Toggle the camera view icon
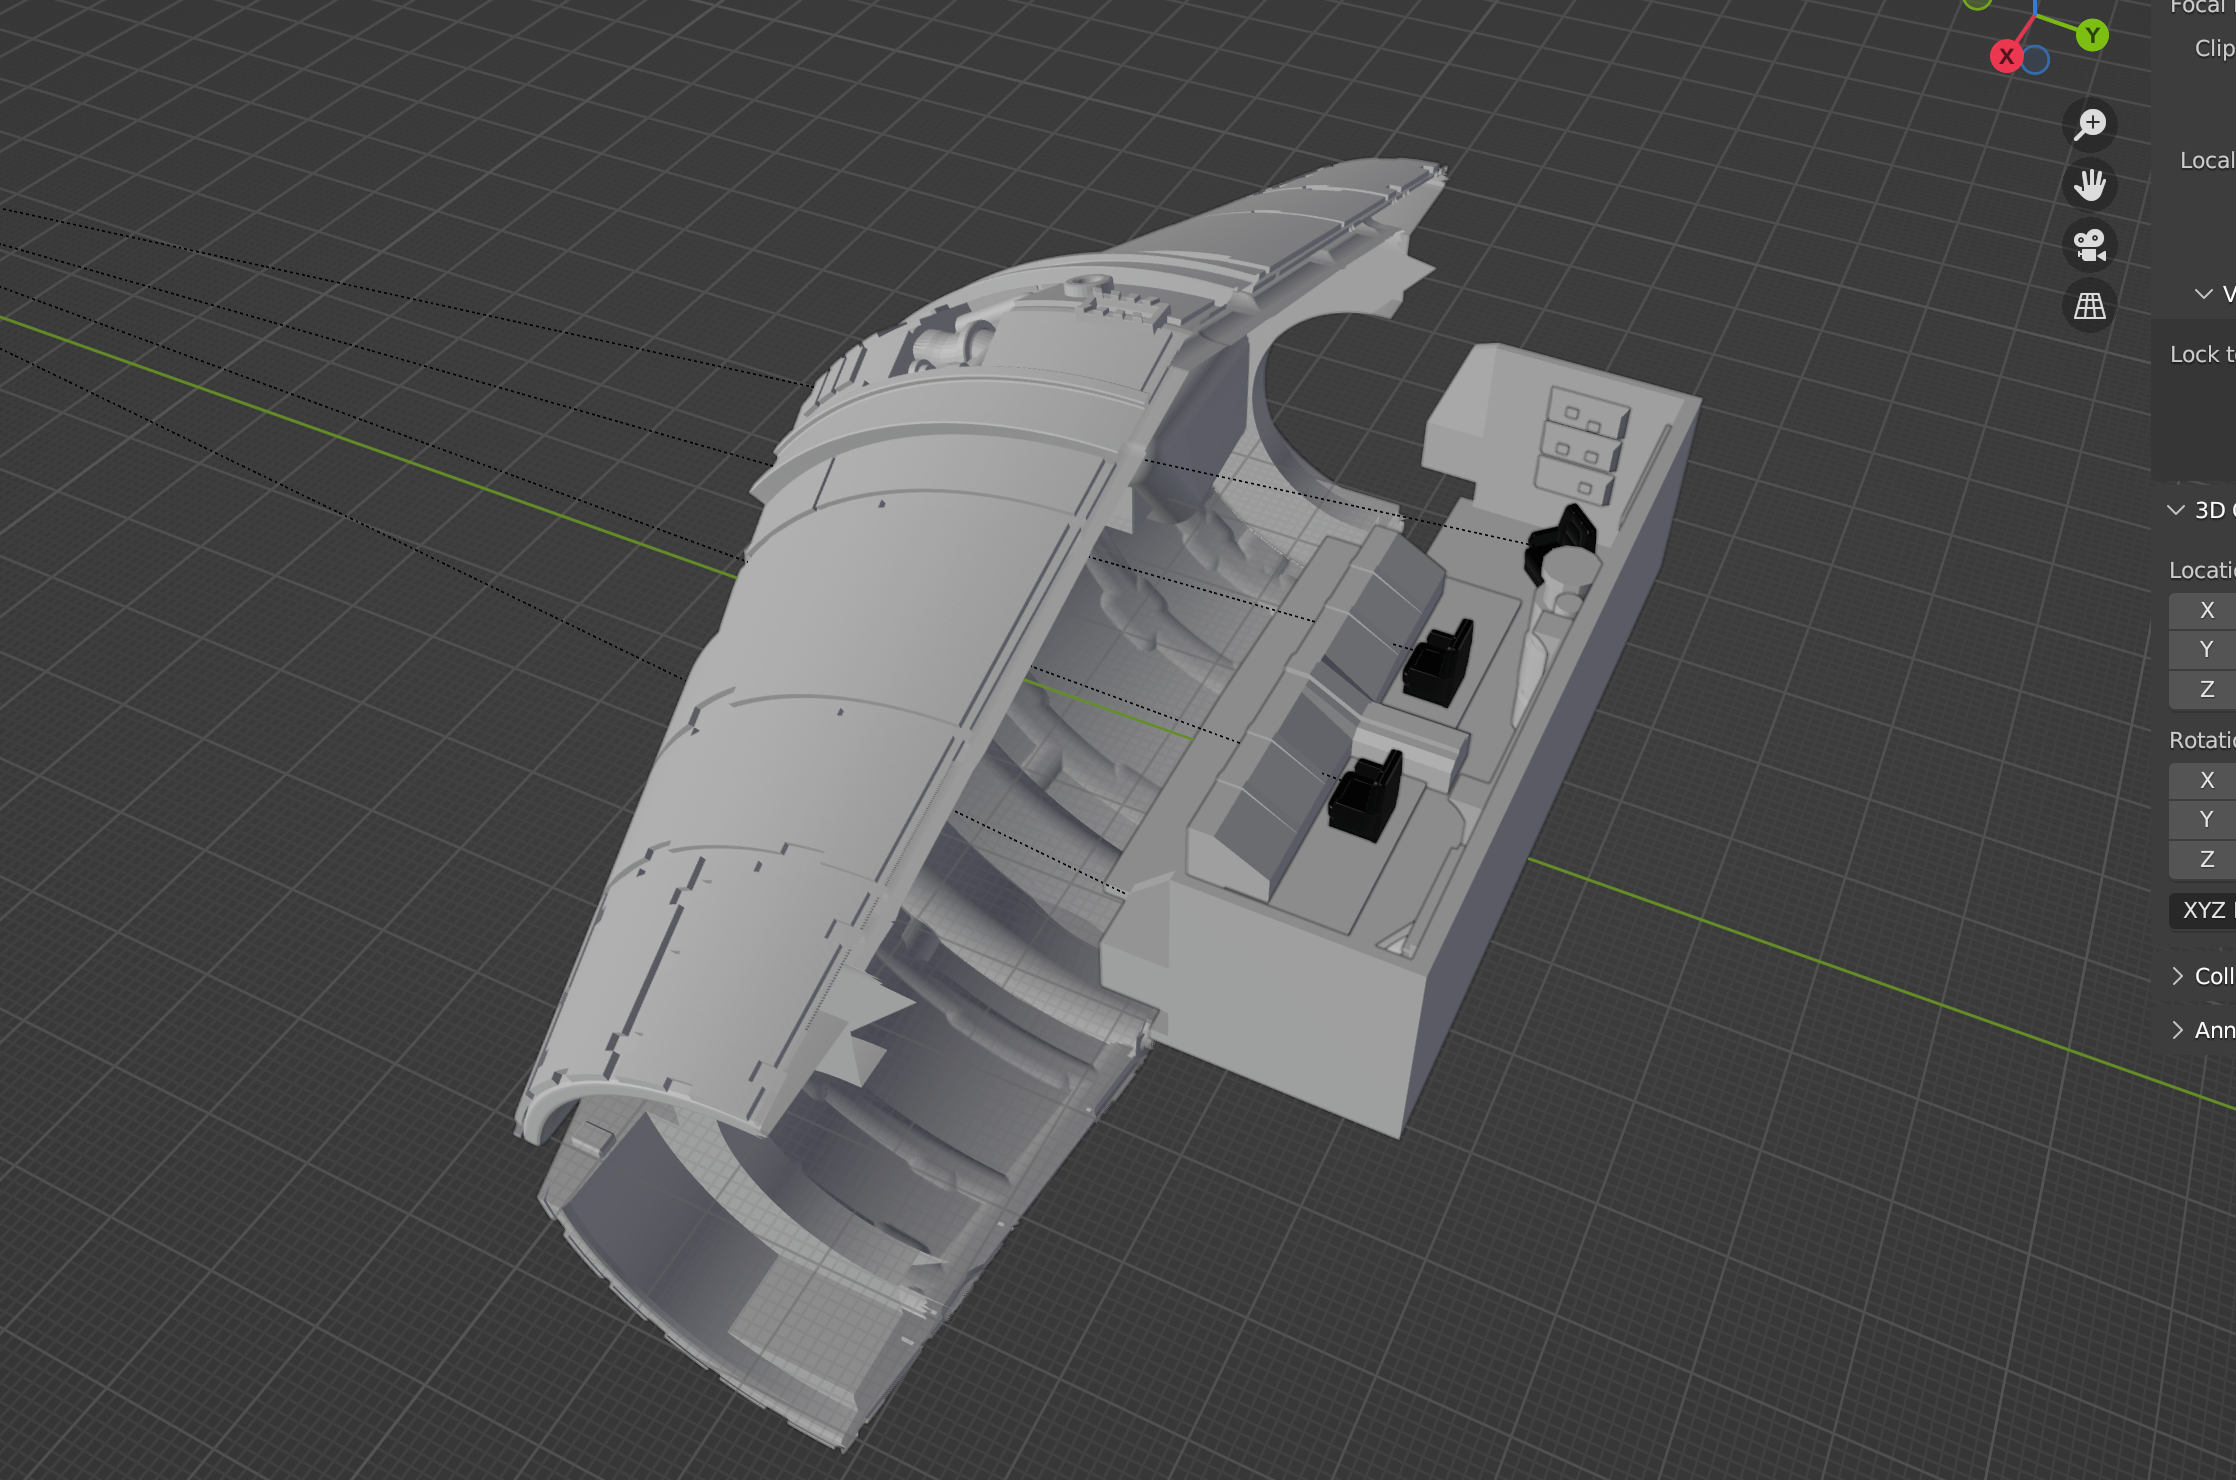 tap(2089, 245)
